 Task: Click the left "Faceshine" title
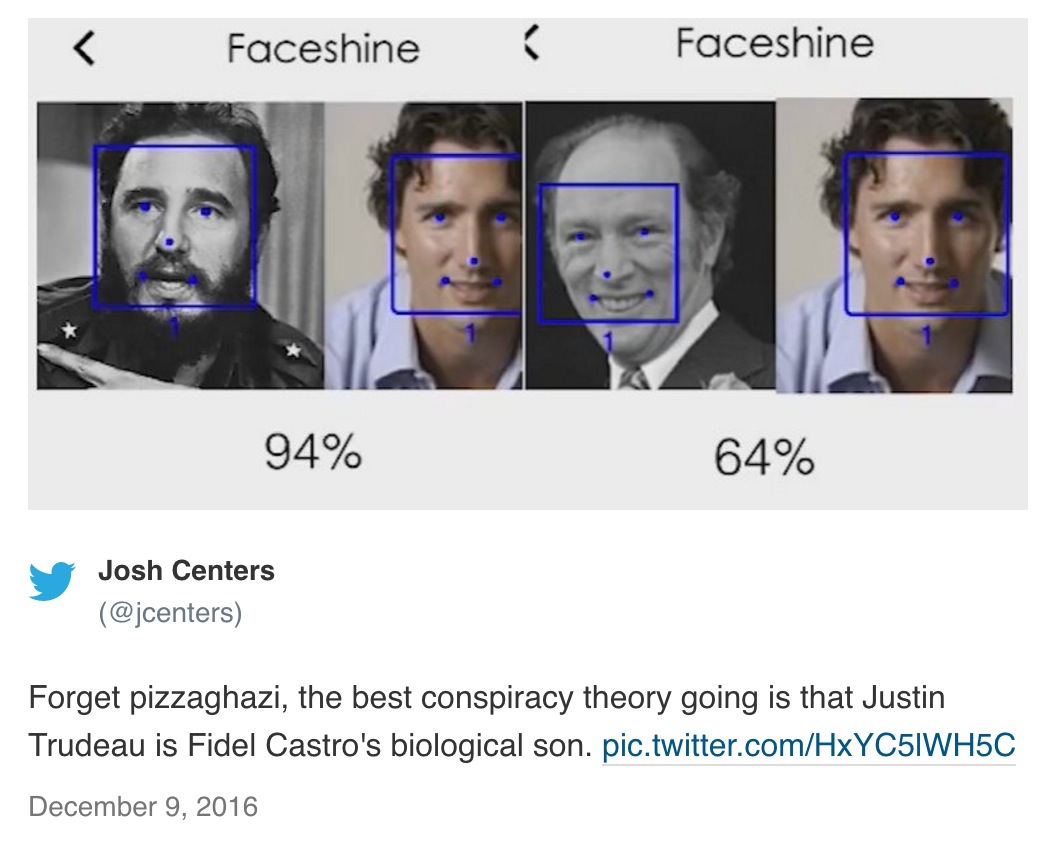[322, 48]
